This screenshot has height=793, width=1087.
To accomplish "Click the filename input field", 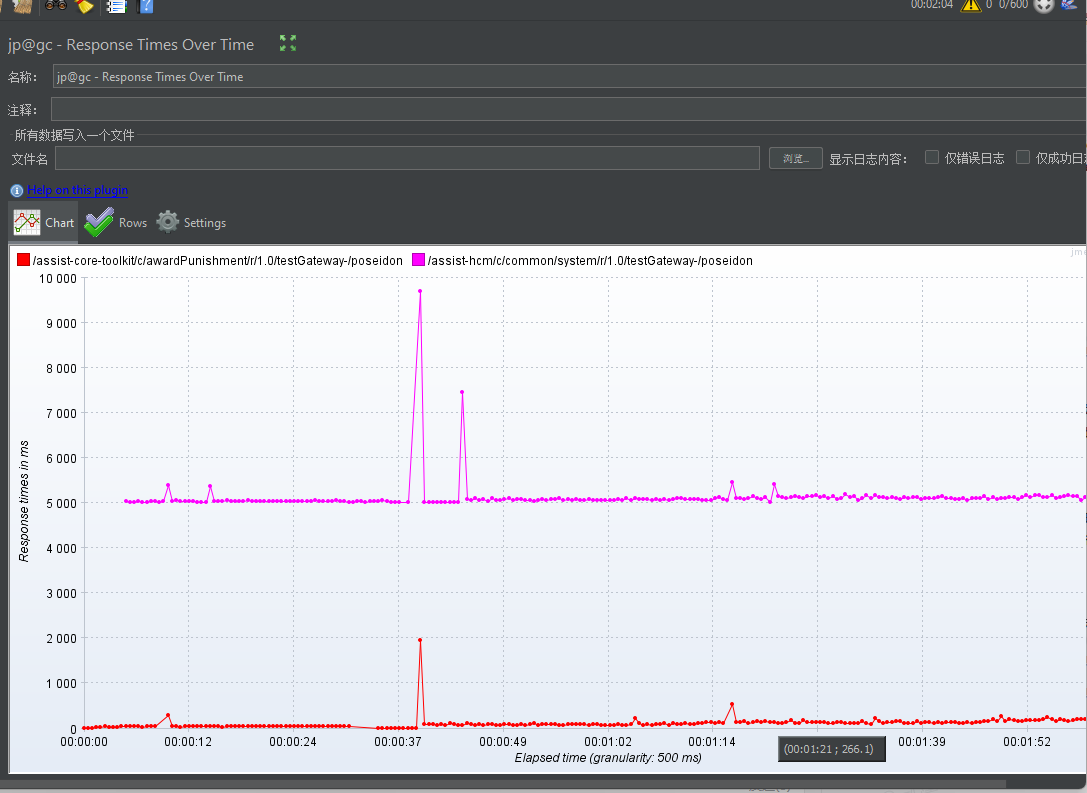I will [x=408, y=158].
